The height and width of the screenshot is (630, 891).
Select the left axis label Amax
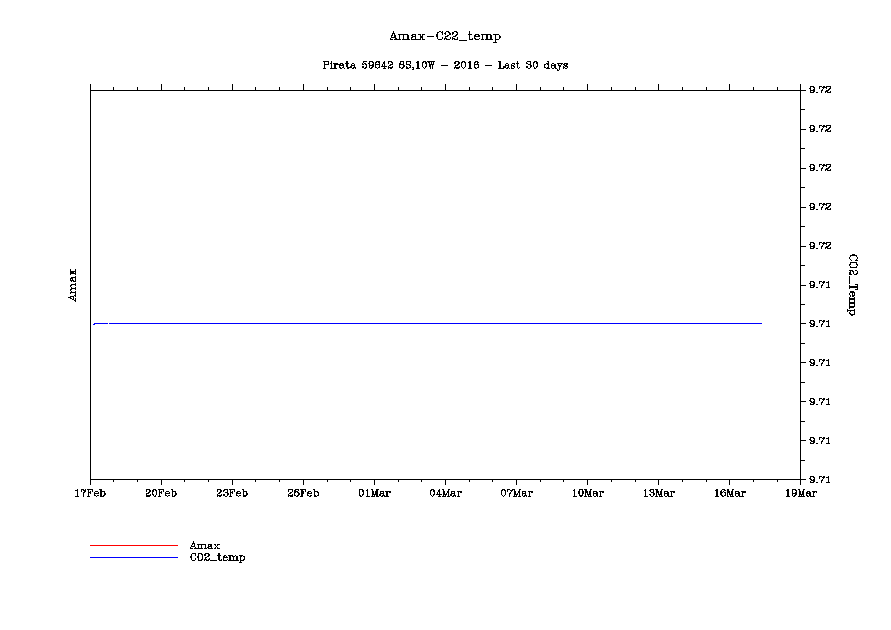[71, 284]
